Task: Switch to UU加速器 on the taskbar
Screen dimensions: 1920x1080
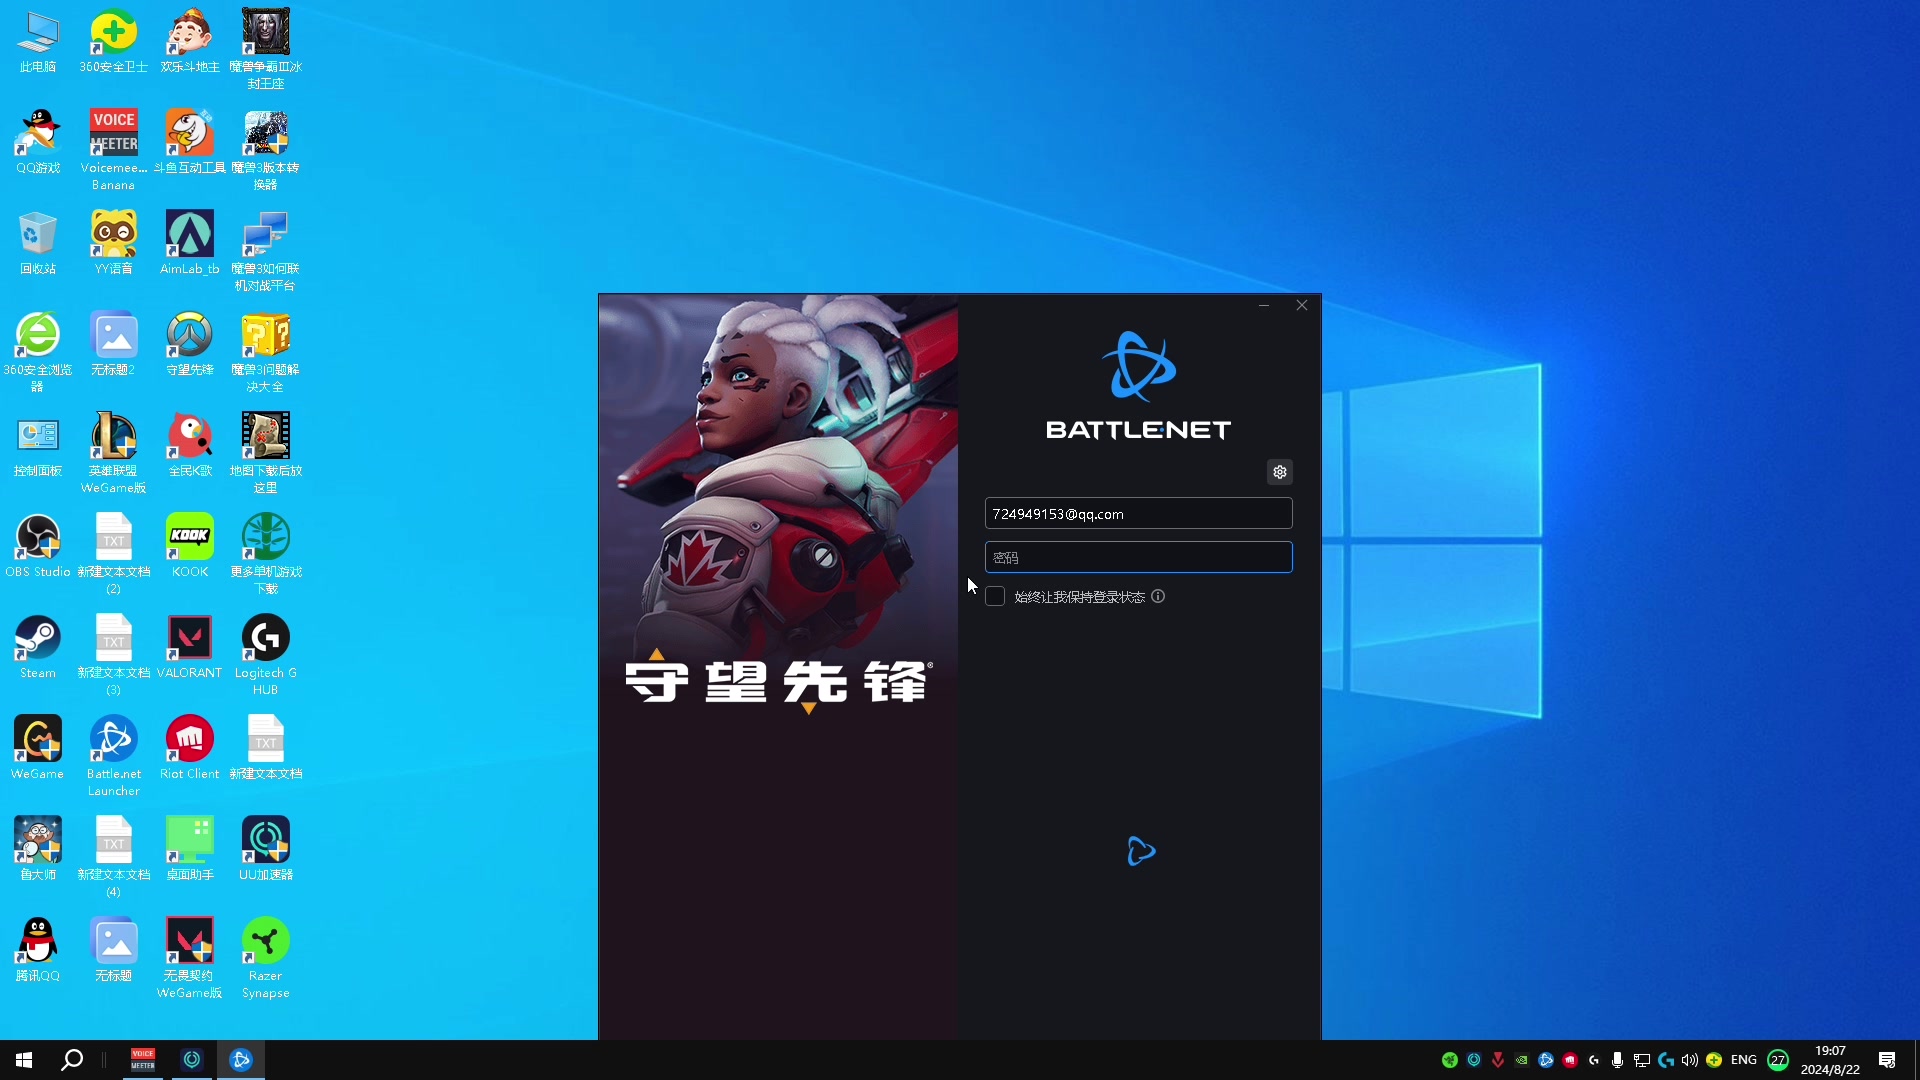Action: (192, 1060)
